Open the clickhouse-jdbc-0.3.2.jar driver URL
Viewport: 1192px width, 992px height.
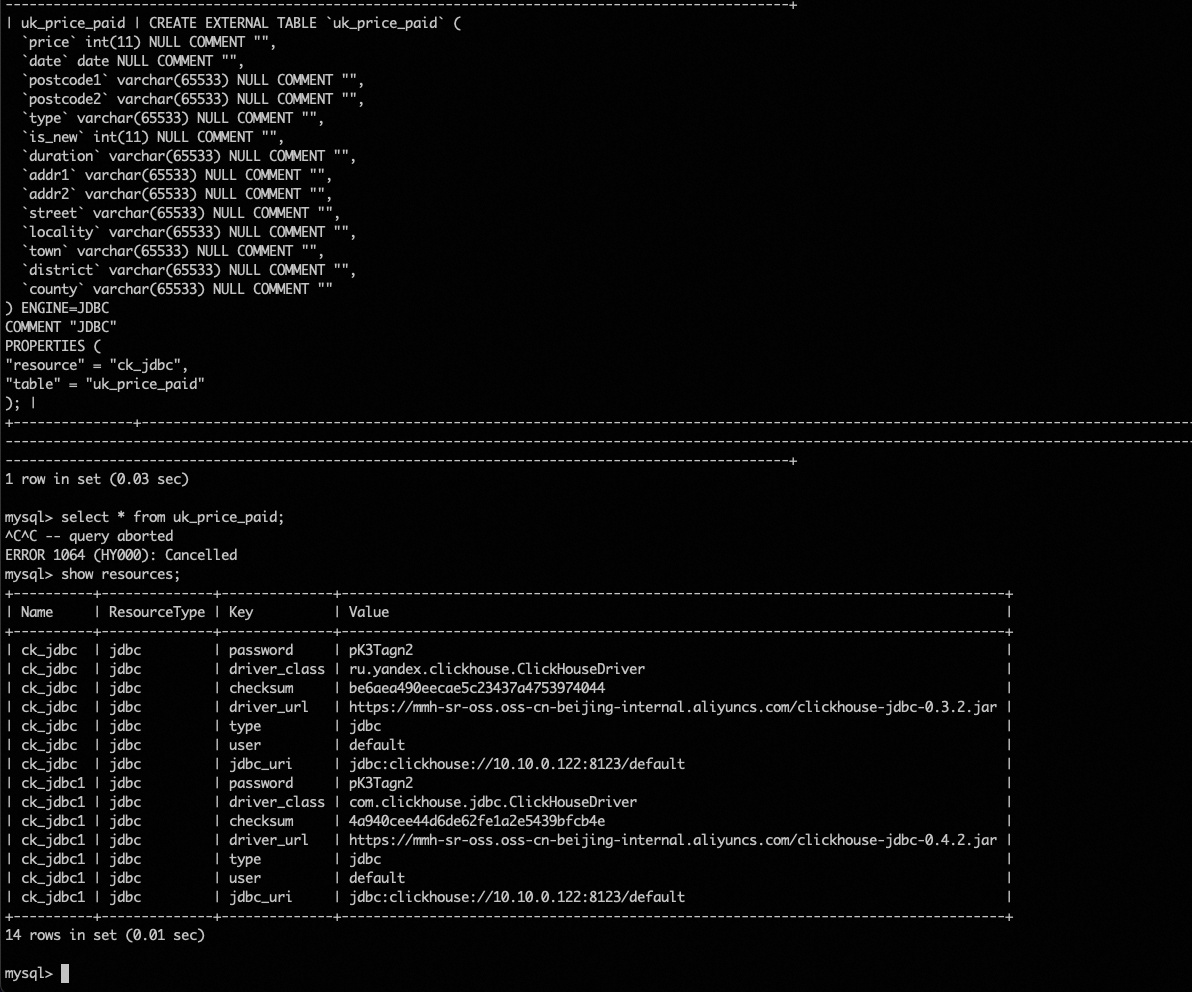coord(672,707)
